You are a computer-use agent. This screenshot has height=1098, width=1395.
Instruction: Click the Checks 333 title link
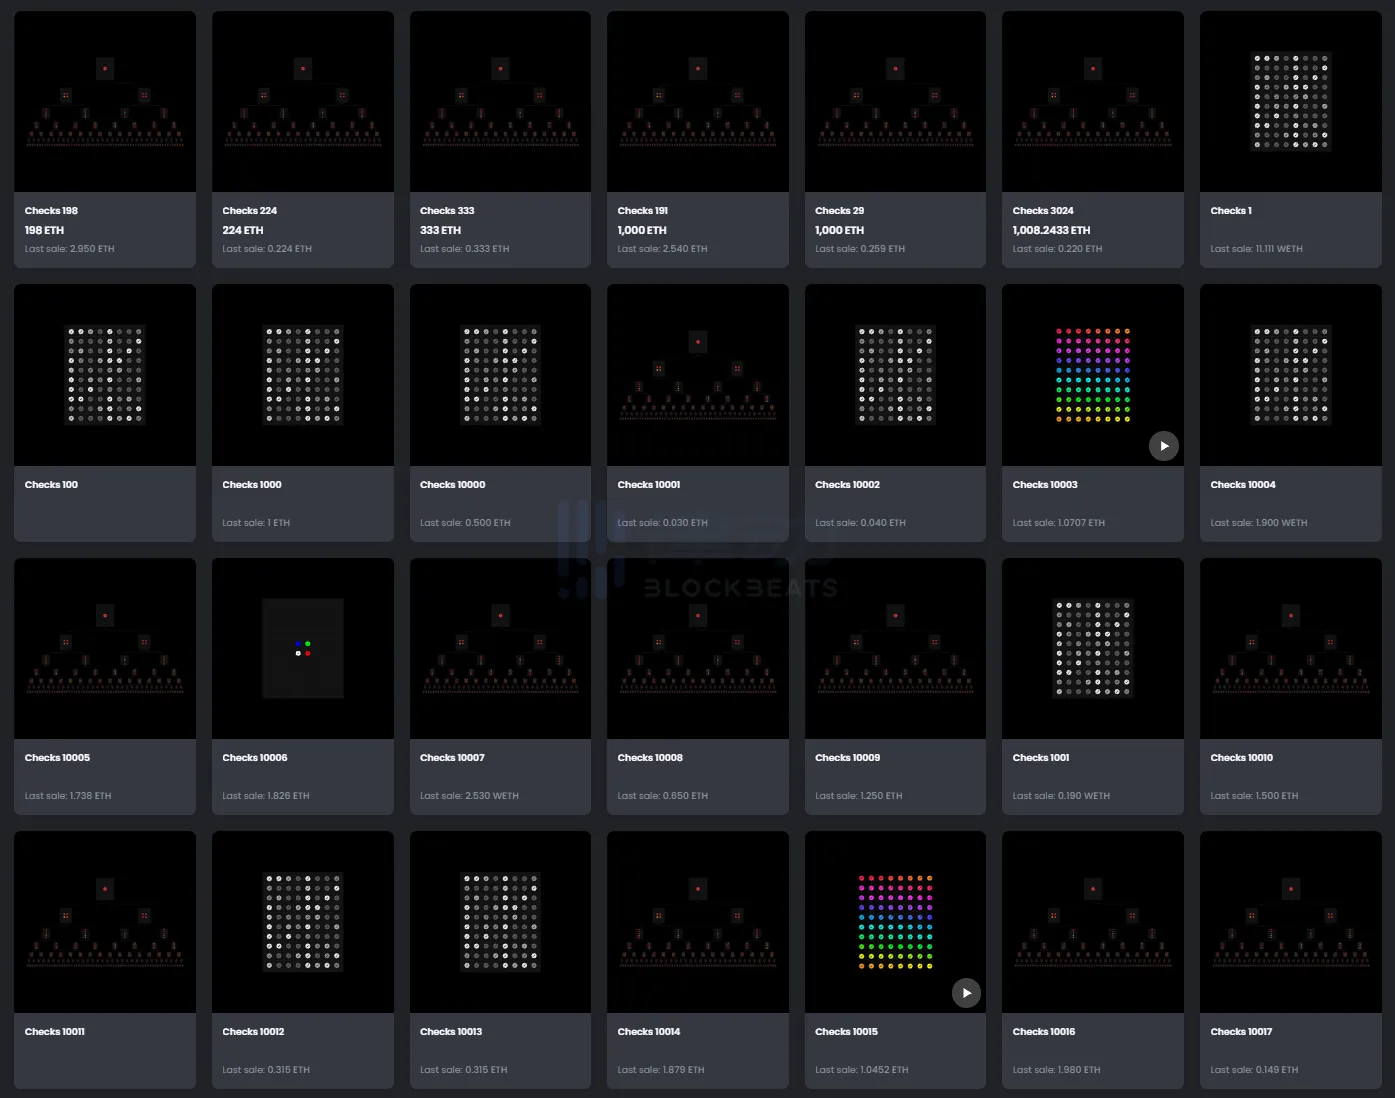pyautogui.click(x=447, y=211)
